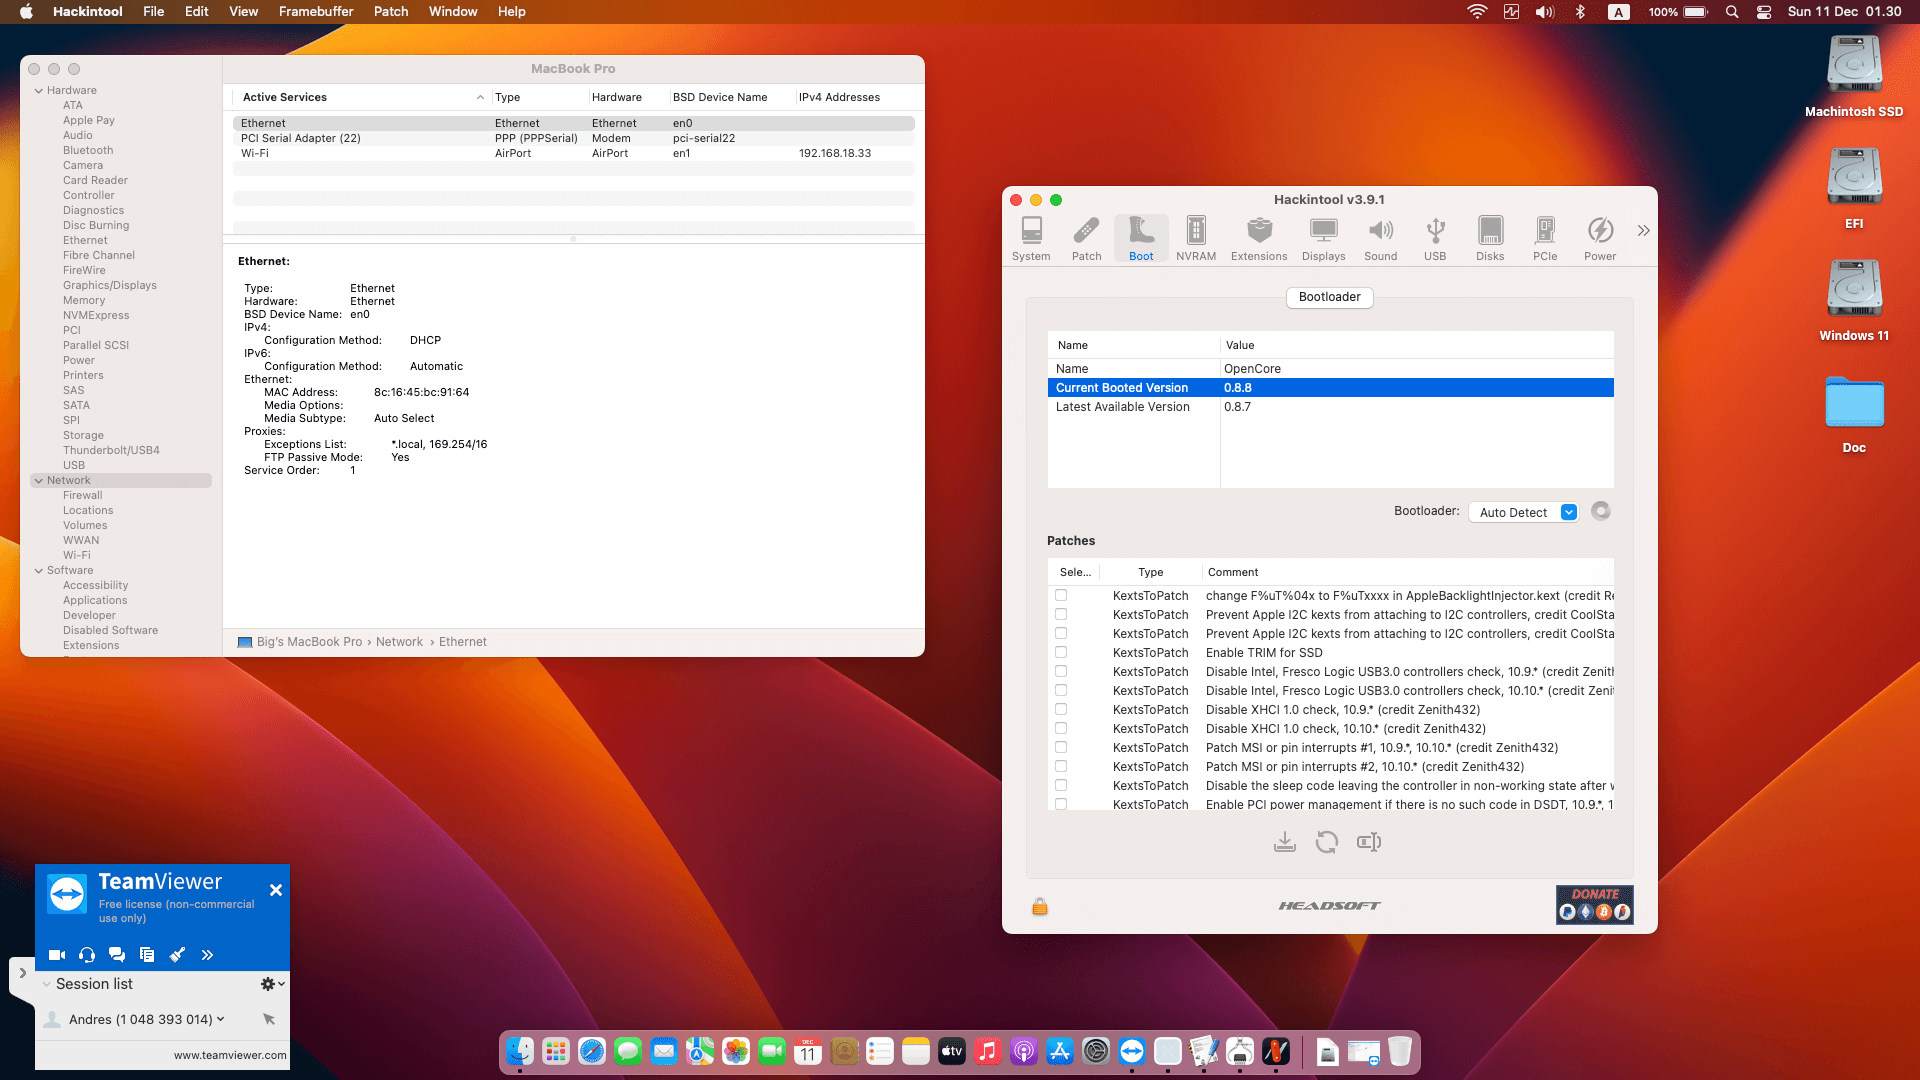Open the Windows 11 drive on desktop
This screenshot has height=1080, width=1920.
pos(1854,300)
